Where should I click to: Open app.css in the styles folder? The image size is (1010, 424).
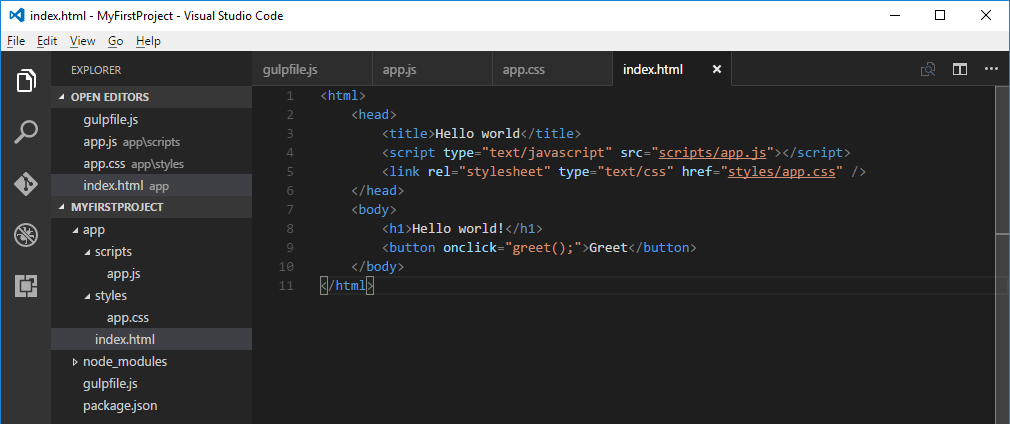[x=151, y=318]
